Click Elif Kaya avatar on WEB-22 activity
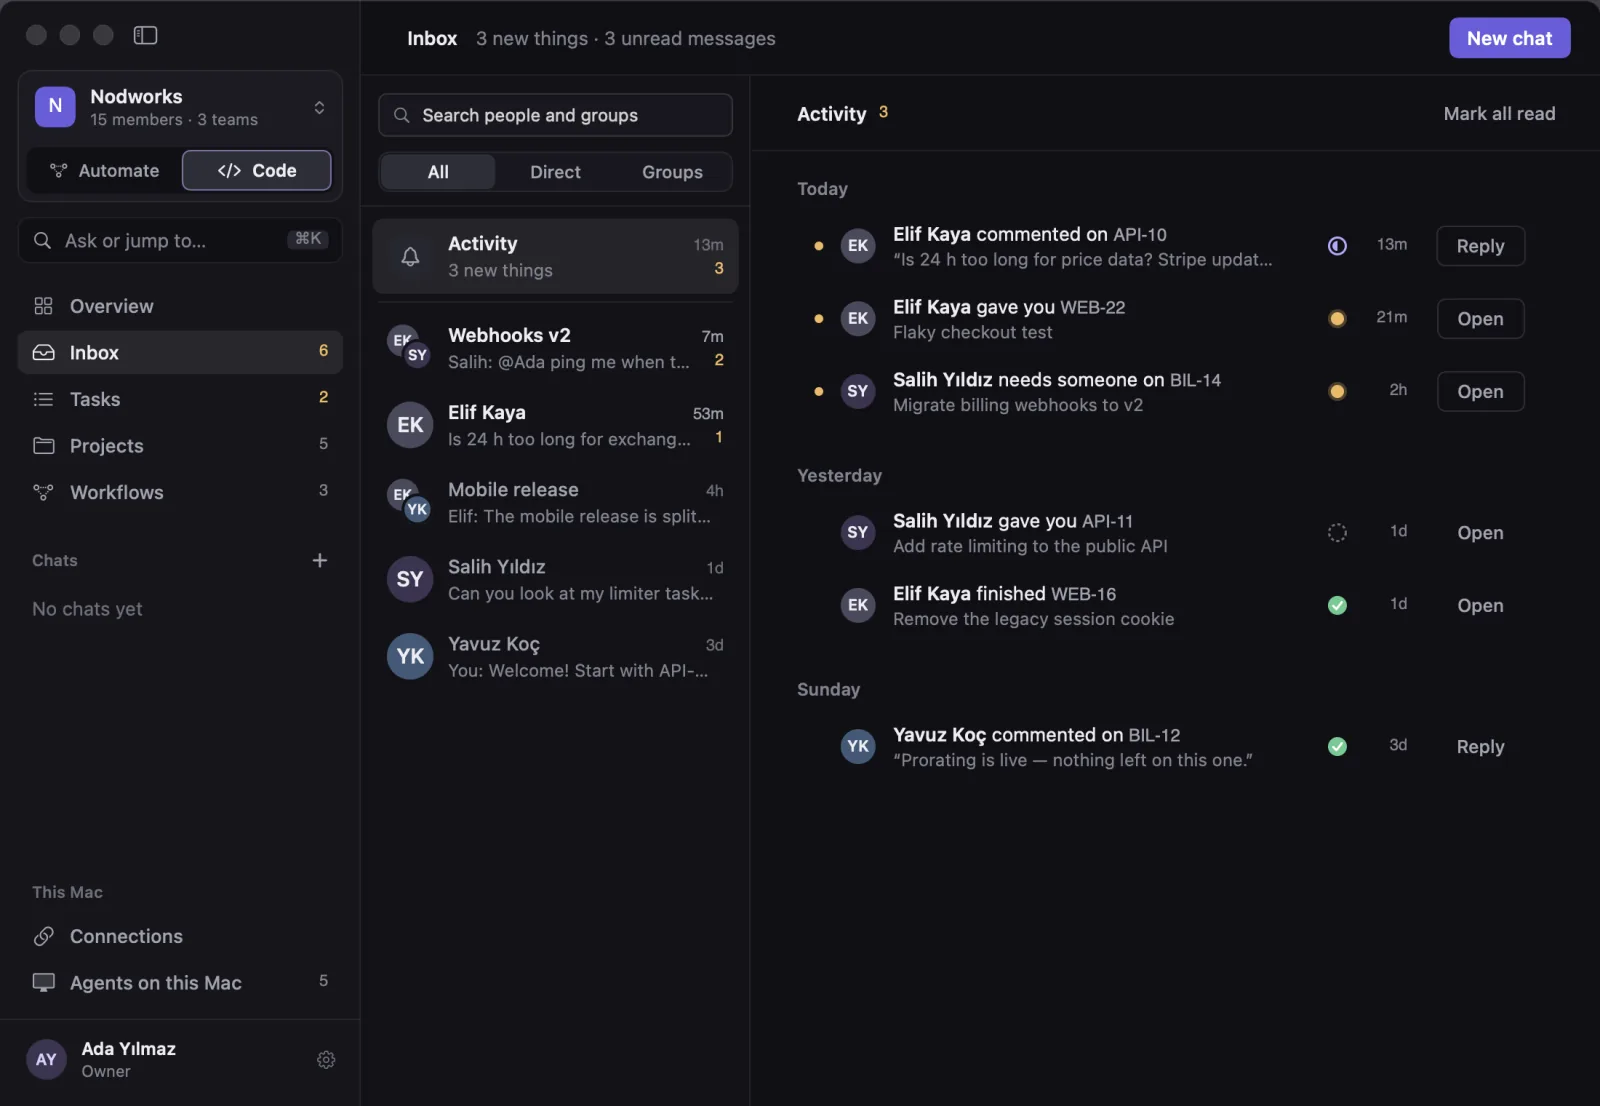The height and width of the screenshot is (1106, 1600). [x=858, y=319]
